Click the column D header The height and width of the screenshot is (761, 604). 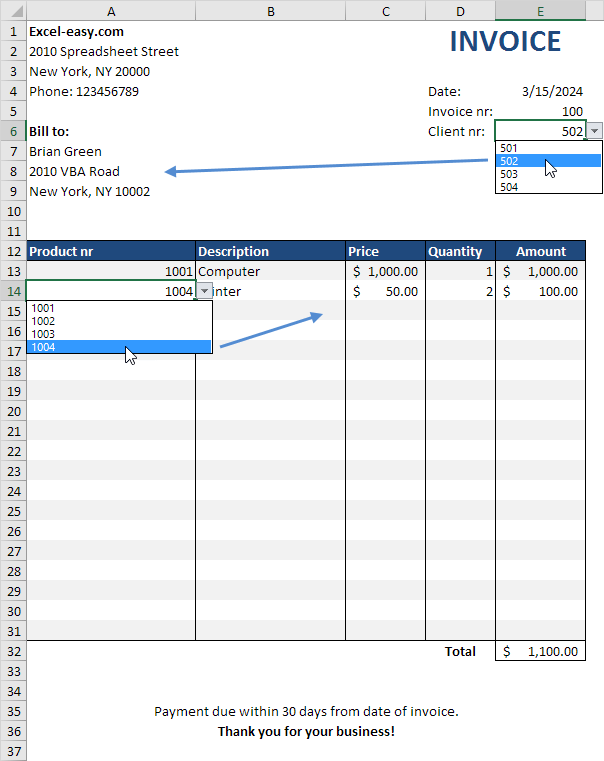[x=460, y=10]
